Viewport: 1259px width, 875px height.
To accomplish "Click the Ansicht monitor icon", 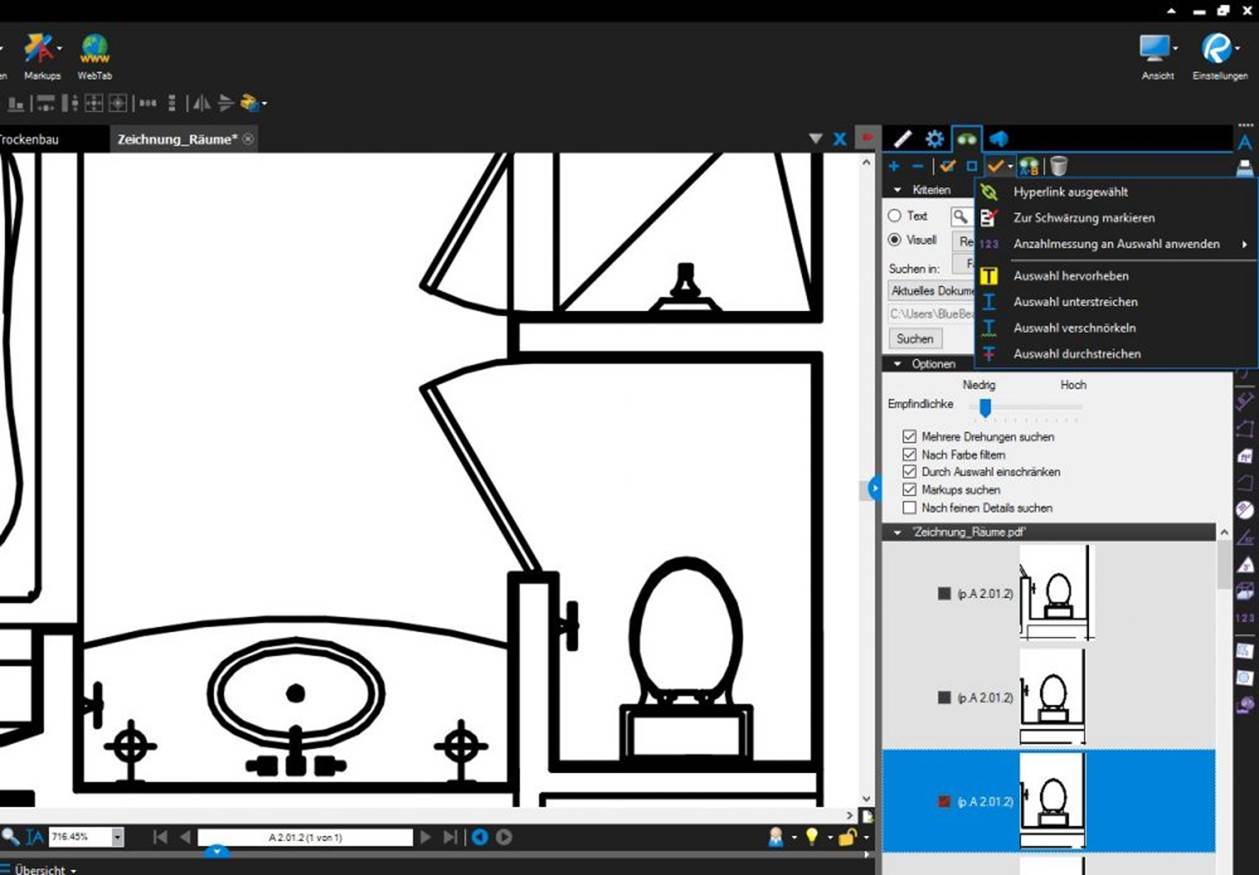I will click(x=1155, y=48).
